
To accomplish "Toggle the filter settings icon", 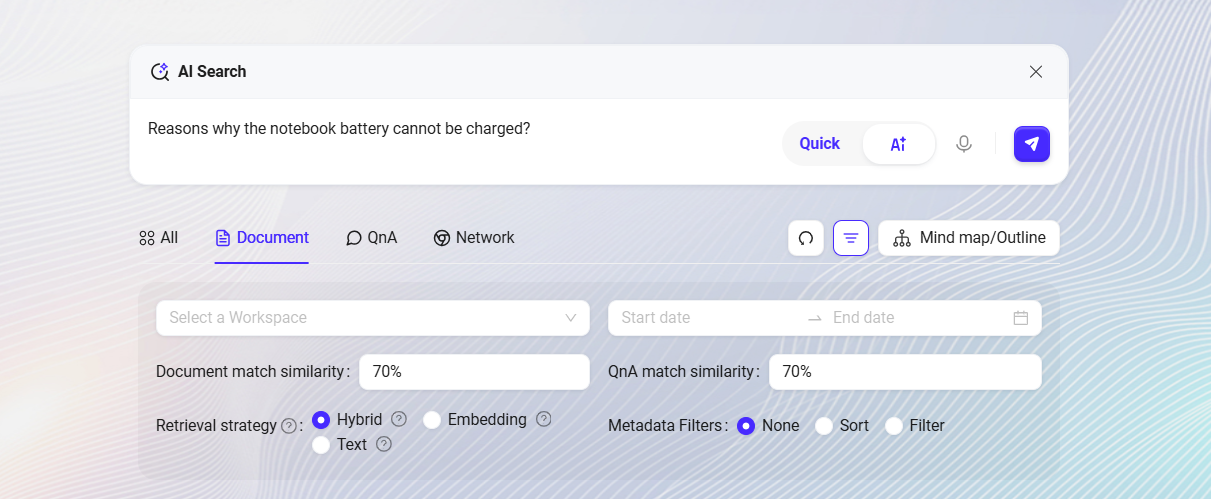I will 851,238.
